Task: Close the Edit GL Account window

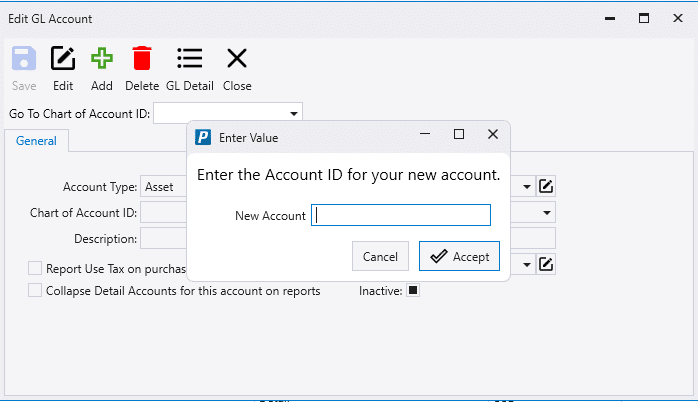Action: [678, 18]
